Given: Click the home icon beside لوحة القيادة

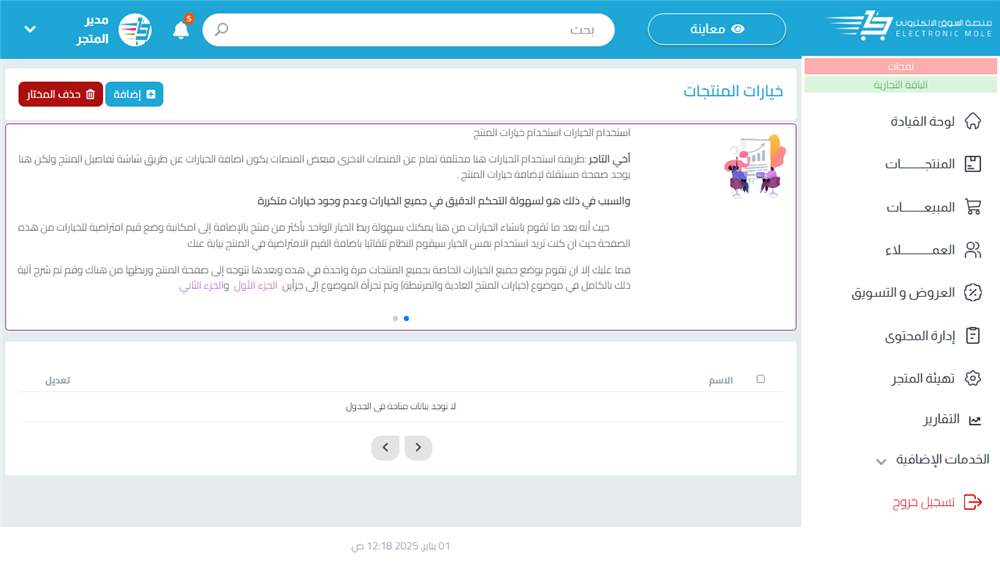Looking at the screenshot, I should pyautogui.click(x=972, y=121).
